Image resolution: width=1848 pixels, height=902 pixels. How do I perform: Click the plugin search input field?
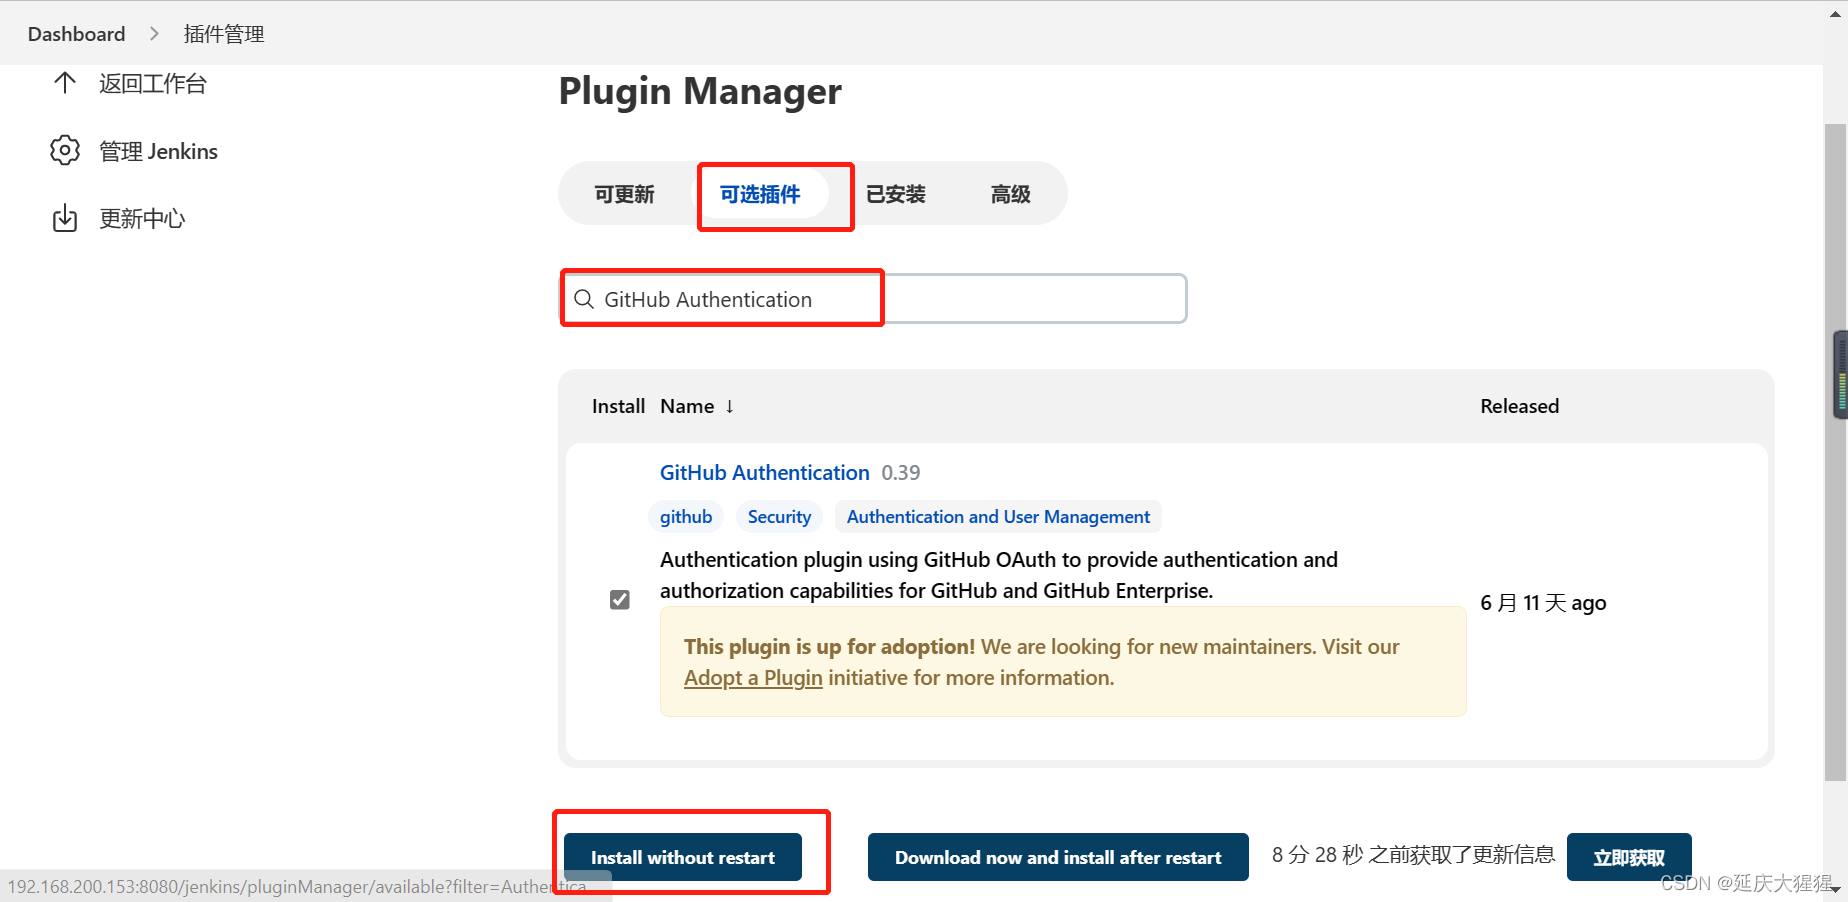[x=873, y=299]
